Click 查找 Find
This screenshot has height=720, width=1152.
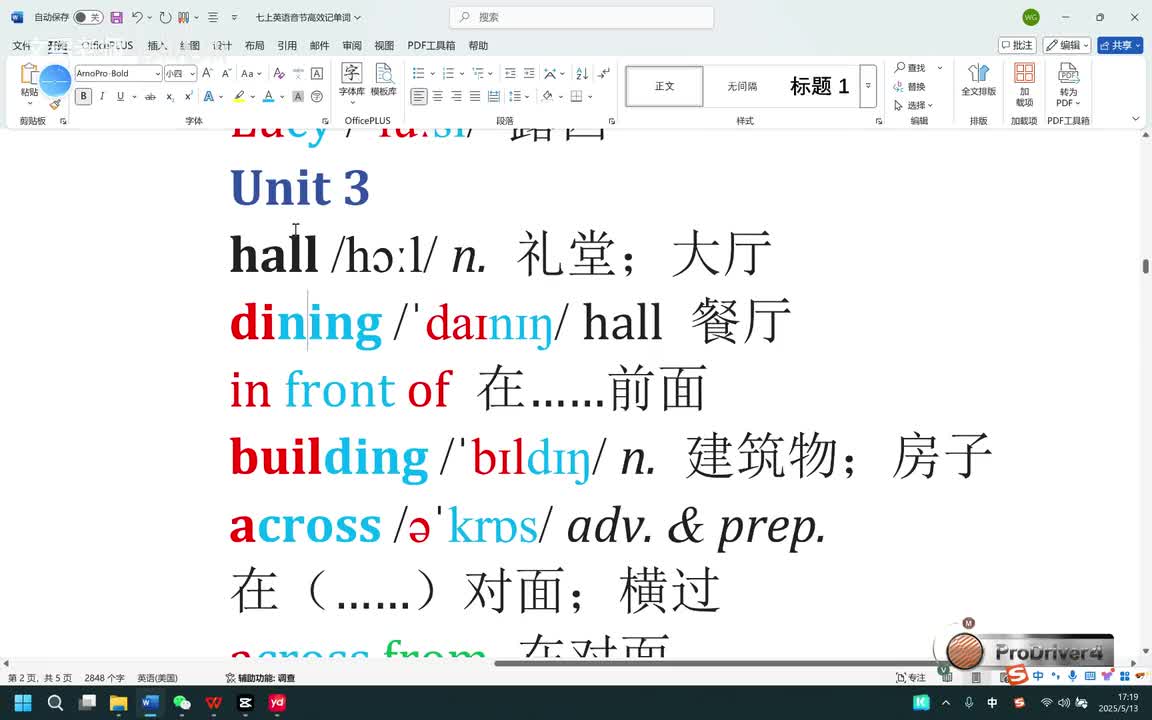coord(910,68)
